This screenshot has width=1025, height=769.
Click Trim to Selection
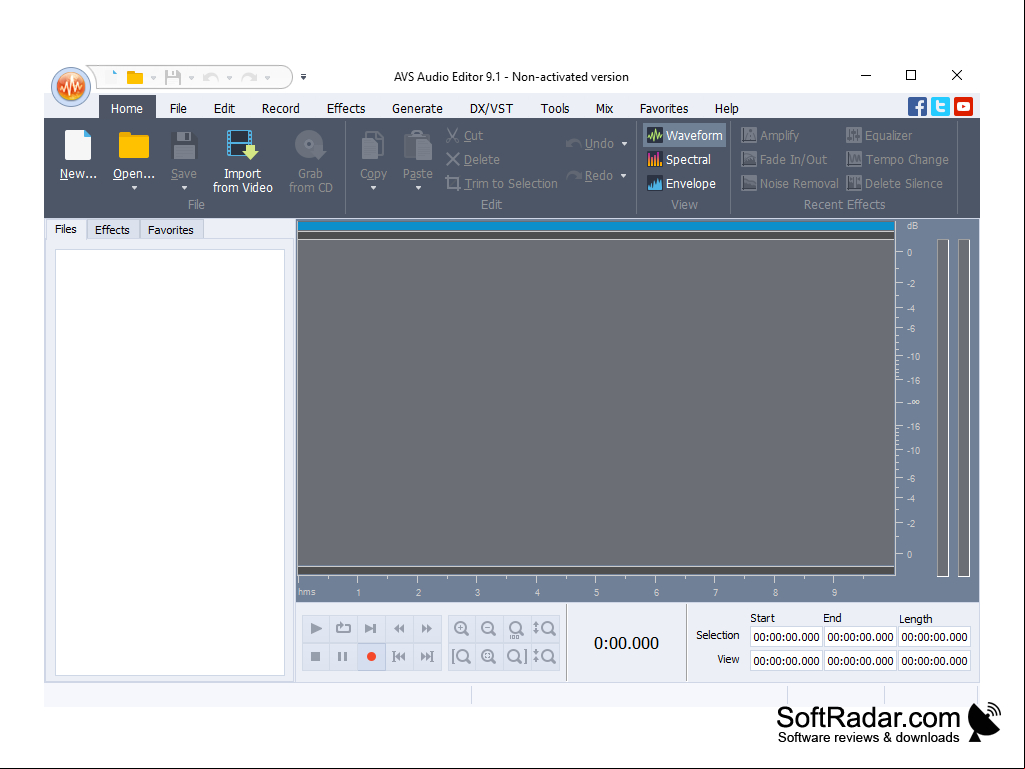(502, 184)
